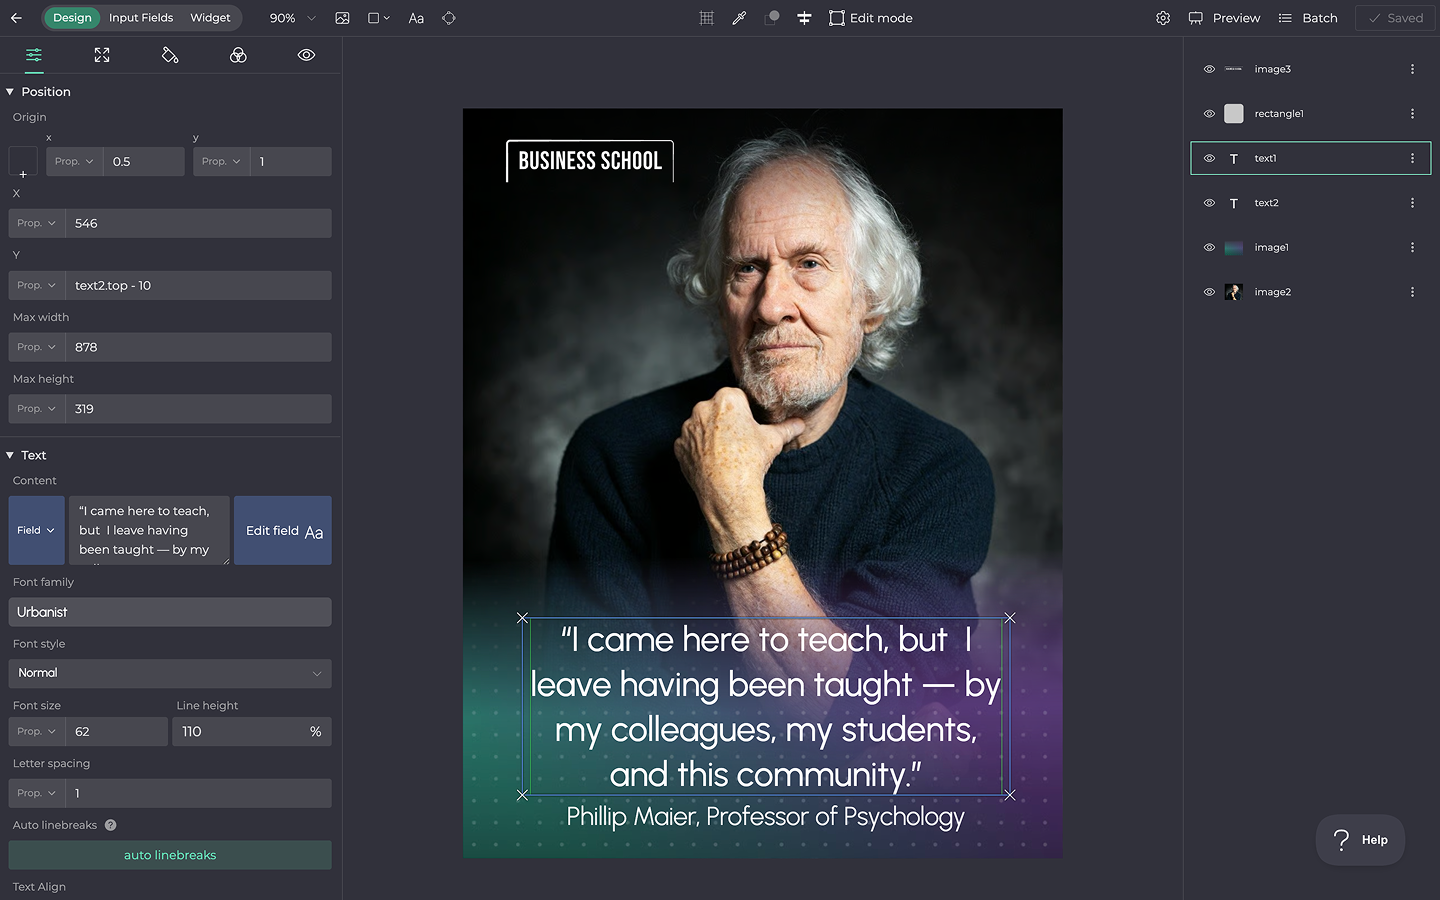1440x900 pixels.
Task: Select the add image tool icon
Action: 342,18
